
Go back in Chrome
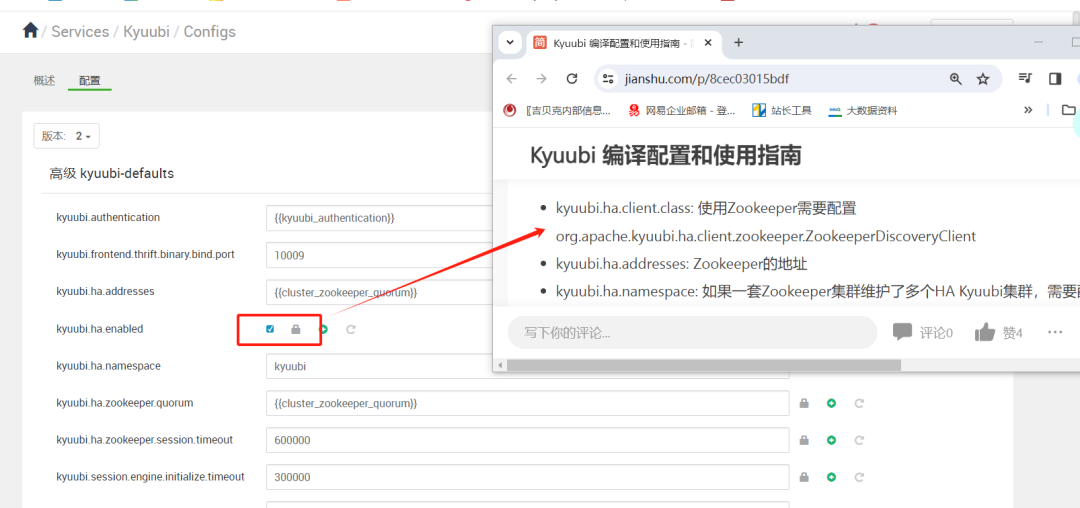pos(511,78)
